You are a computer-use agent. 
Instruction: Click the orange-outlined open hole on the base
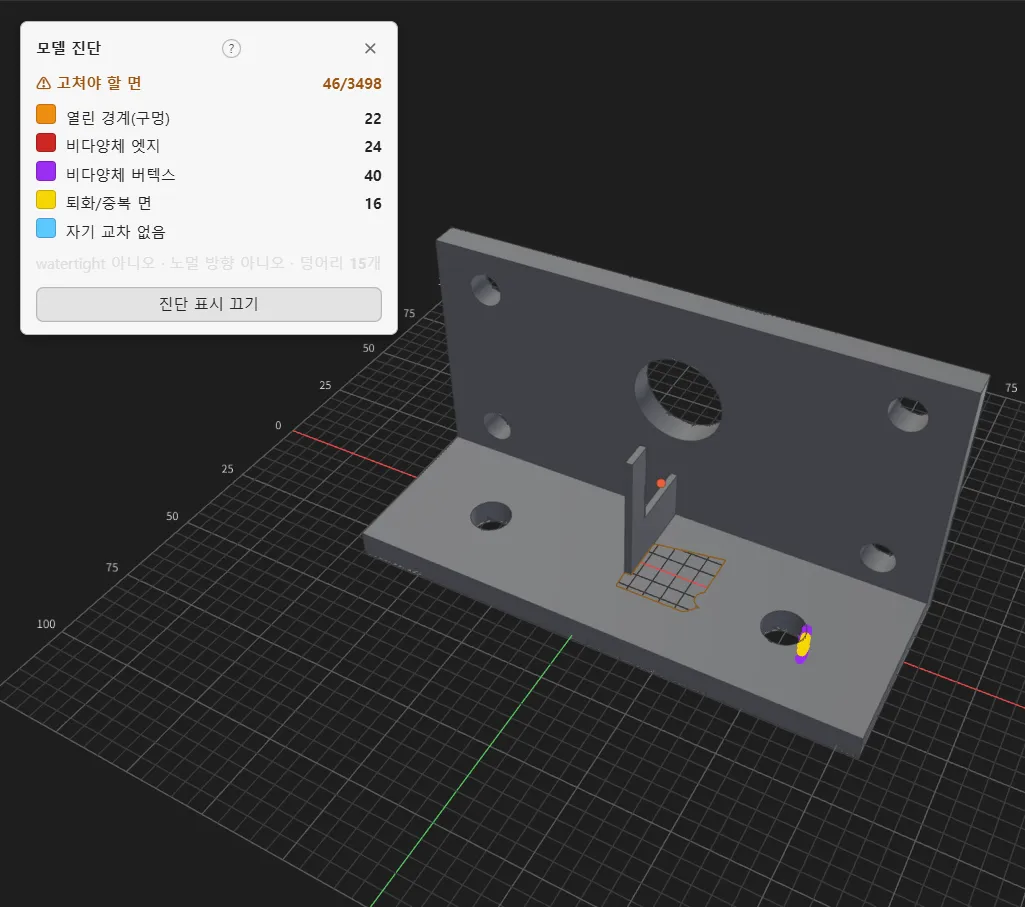coord(671,577)
